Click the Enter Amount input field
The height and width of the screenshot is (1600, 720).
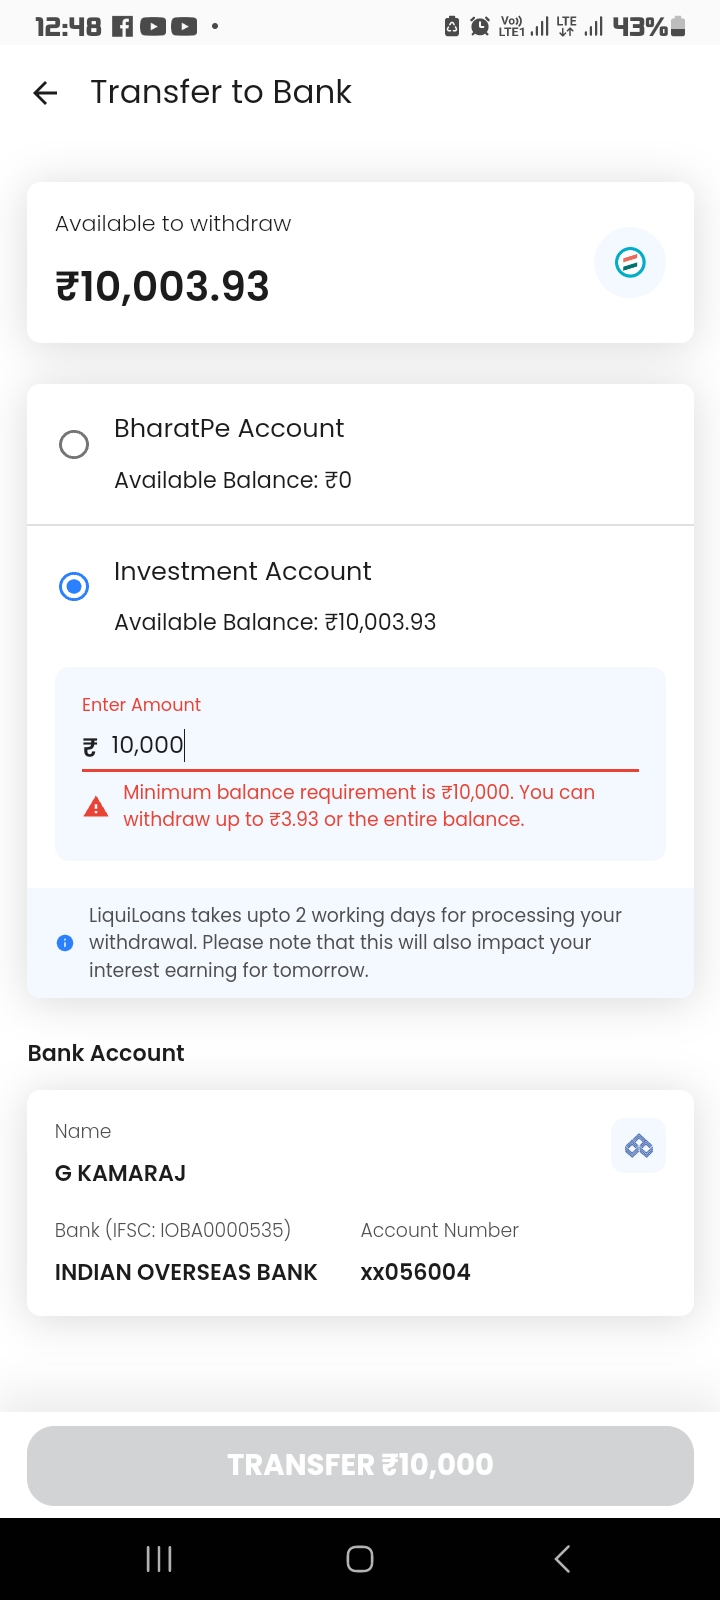[x=360, y=745]
